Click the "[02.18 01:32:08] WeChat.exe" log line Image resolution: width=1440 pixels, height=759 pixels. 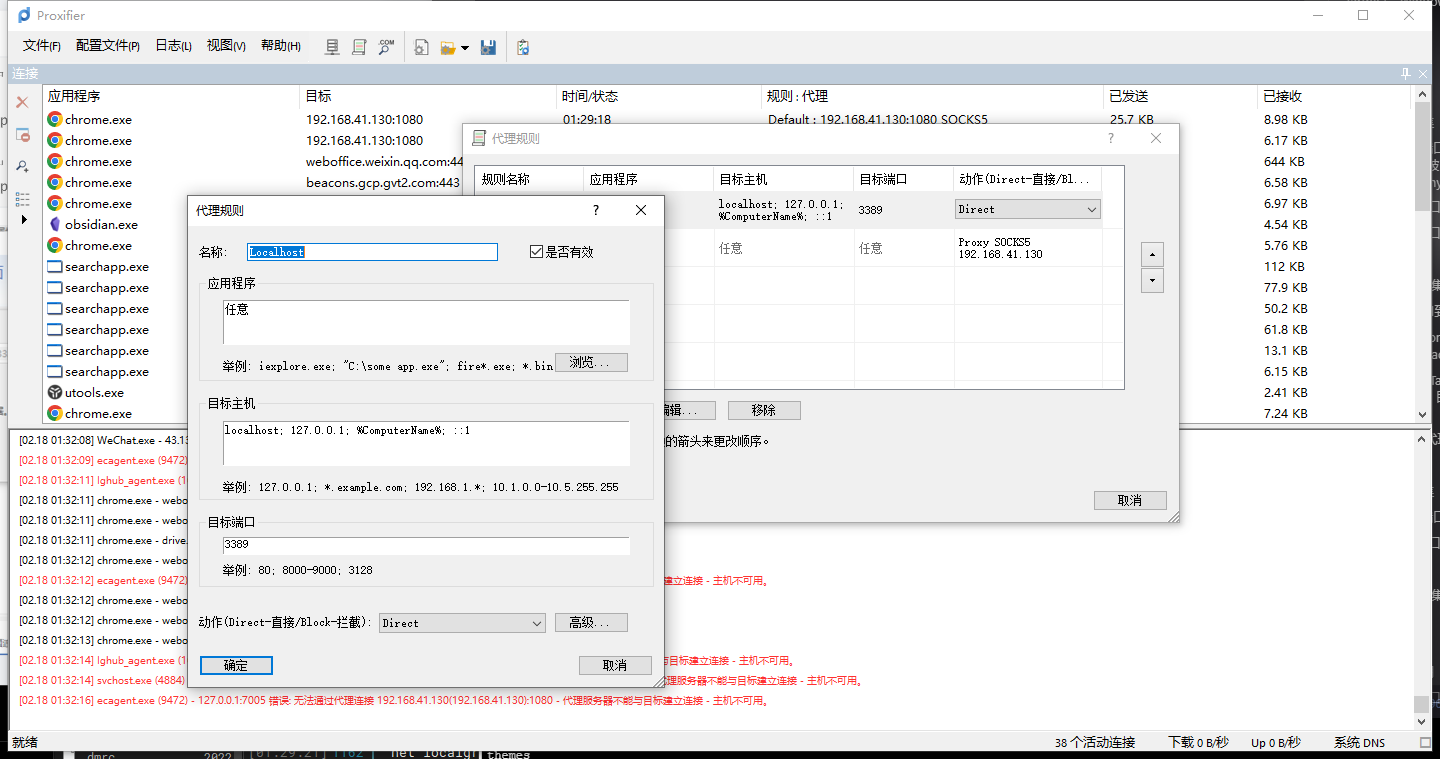(x=102, y=440)
